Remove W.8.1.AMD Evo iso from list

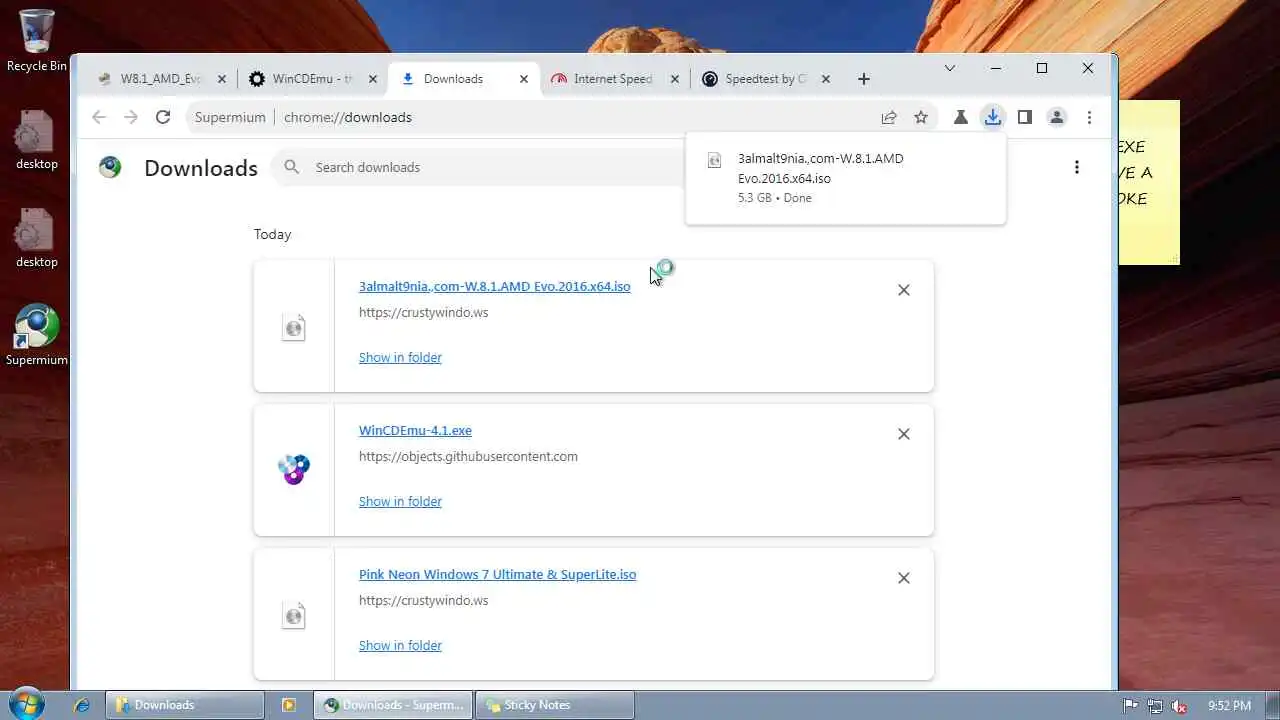click(x=904, y=290)
